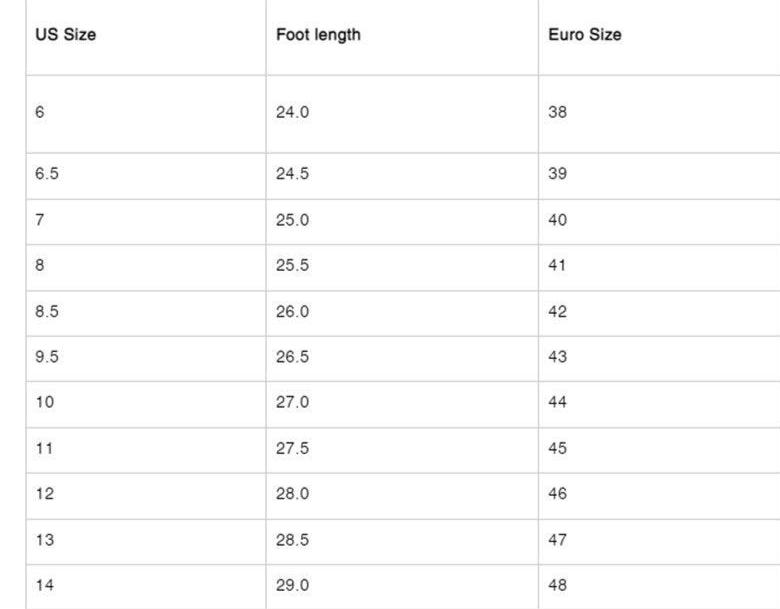Select the US size 8.5 cell

(146, 313)
